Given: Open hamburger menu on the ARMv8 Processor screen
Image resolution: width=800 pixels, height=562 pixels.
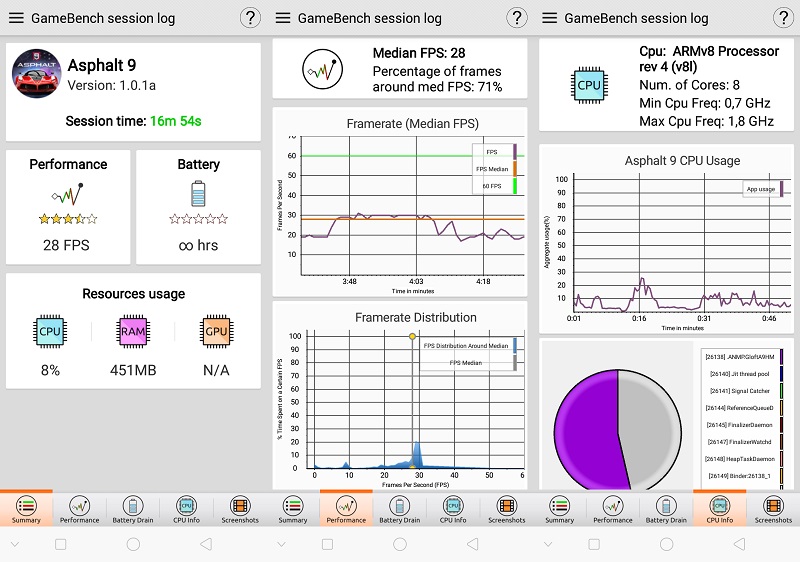Looking at the screenshot, I should [549, 18].
